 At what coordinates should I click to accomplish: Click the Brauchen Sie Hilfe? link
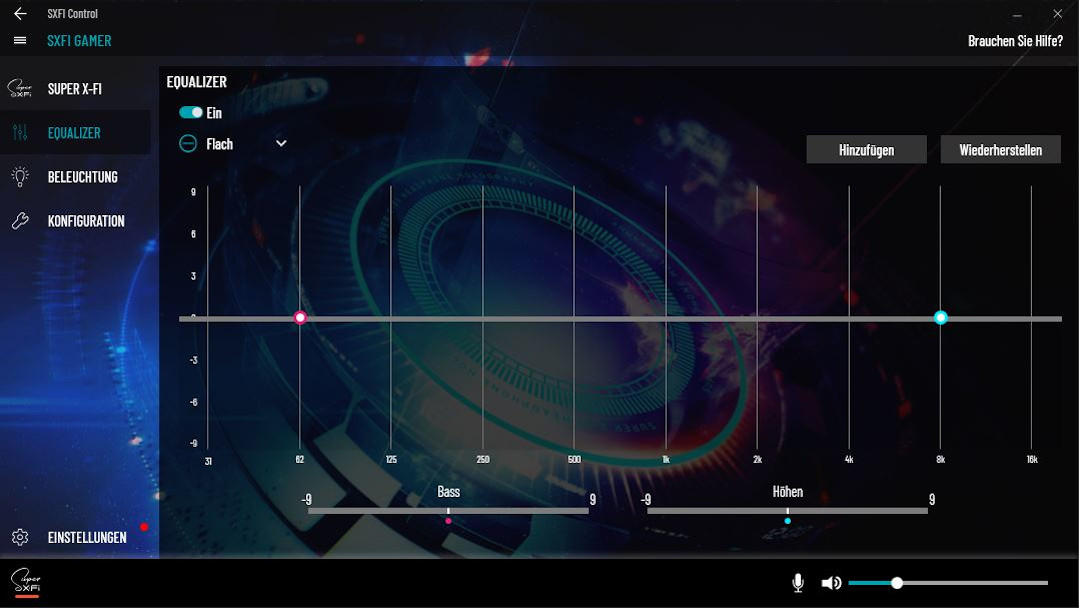[1015, 41]
